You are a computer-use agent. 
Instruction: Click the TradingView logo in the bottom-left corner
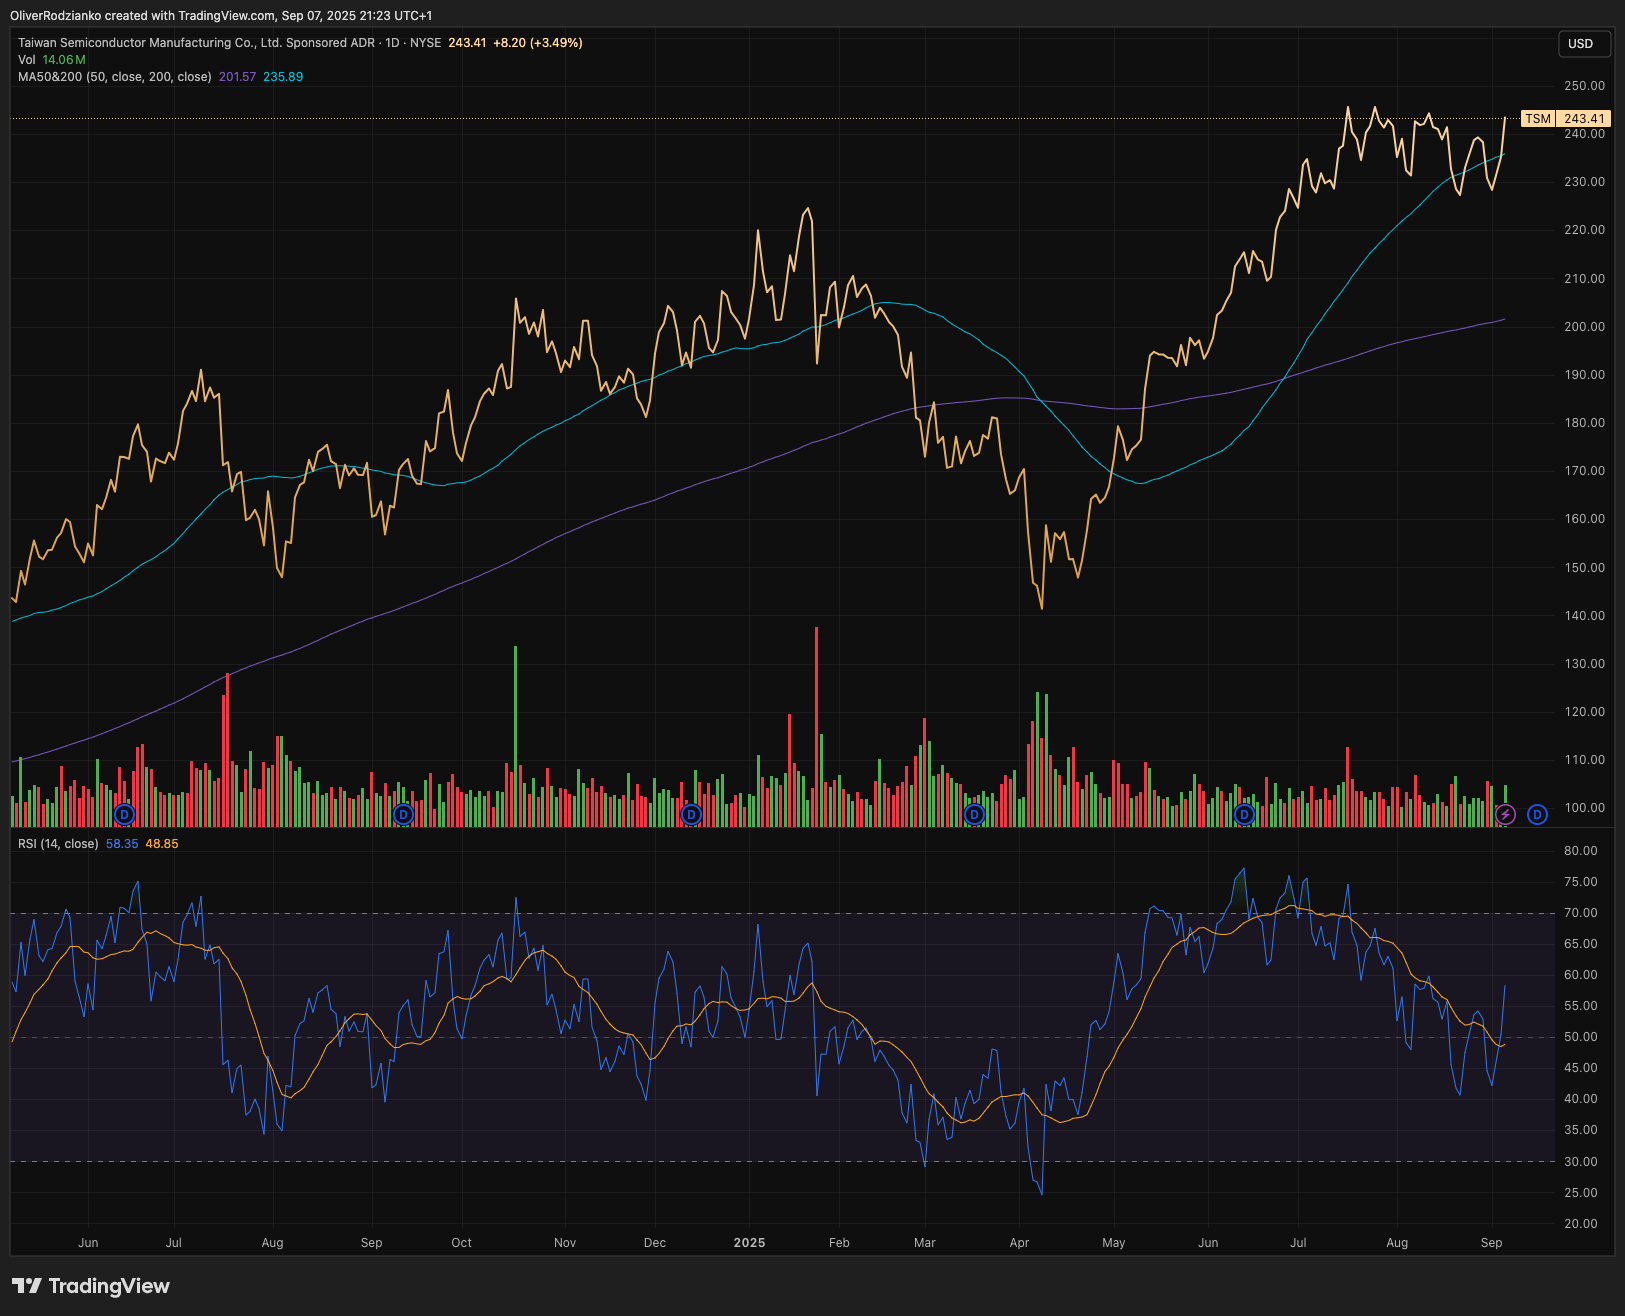(x=90, y=1285)
